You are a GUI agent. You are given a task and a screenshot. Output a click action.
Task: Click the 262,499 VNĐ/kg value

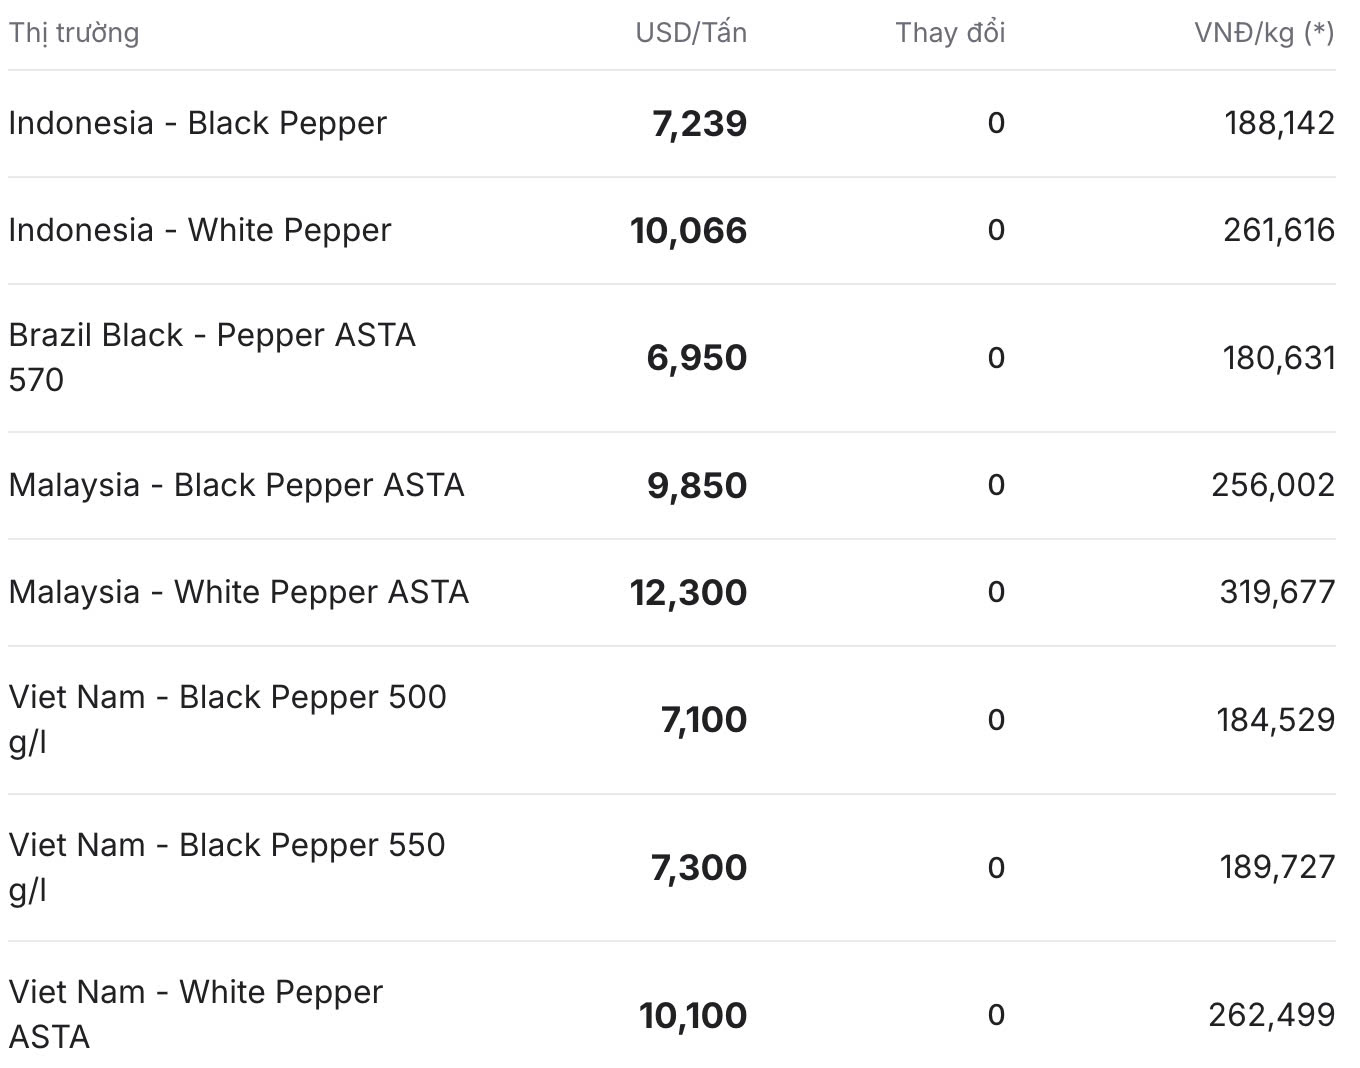click(x=1272, y=1015)
